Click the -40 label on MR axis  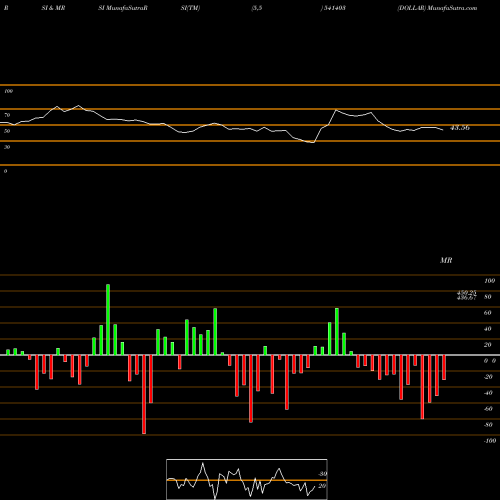click(x=488, y=393)
